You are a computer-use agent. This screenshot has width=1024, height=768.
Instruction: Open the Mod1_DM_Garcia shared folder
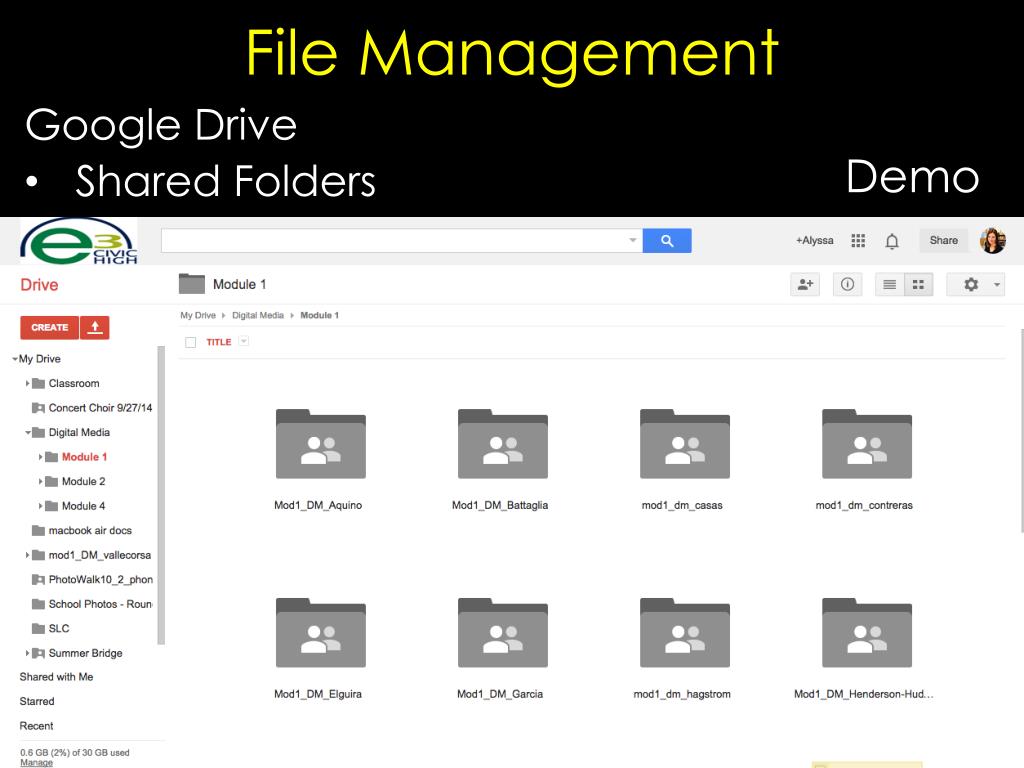pos(502,633)
